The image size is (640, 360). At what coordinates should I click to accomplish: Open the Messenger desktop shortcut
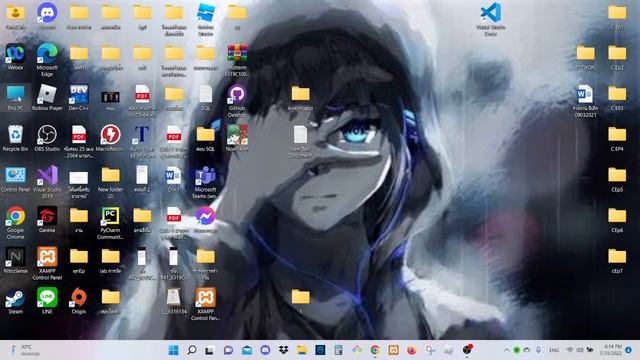pos(205,220)
